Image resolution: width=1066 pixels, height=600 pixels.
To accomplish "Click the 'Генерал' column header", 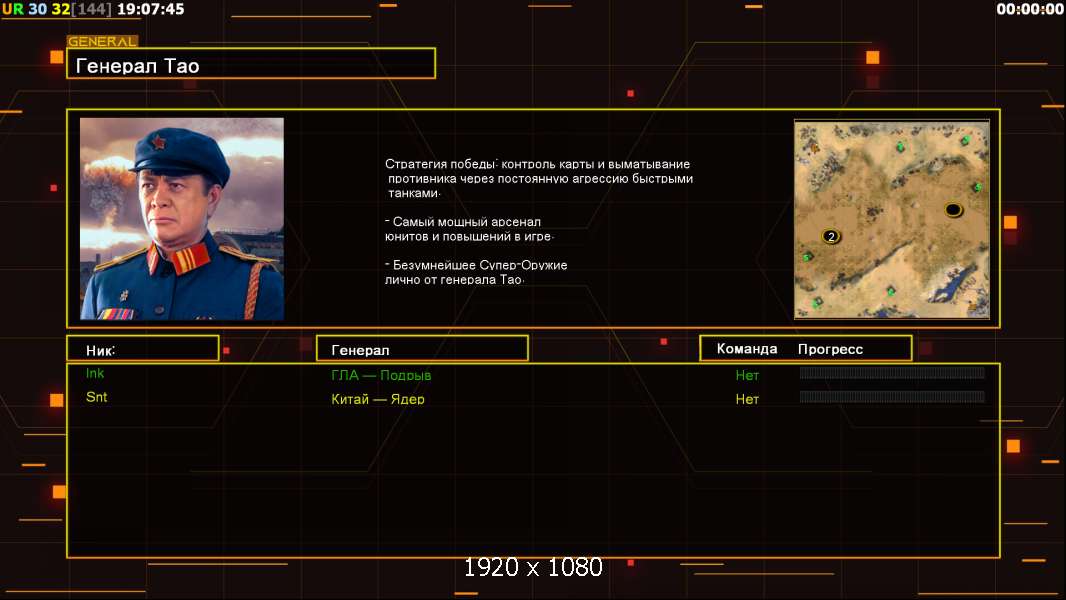I will pyautogui.click(x=422, y=349).
